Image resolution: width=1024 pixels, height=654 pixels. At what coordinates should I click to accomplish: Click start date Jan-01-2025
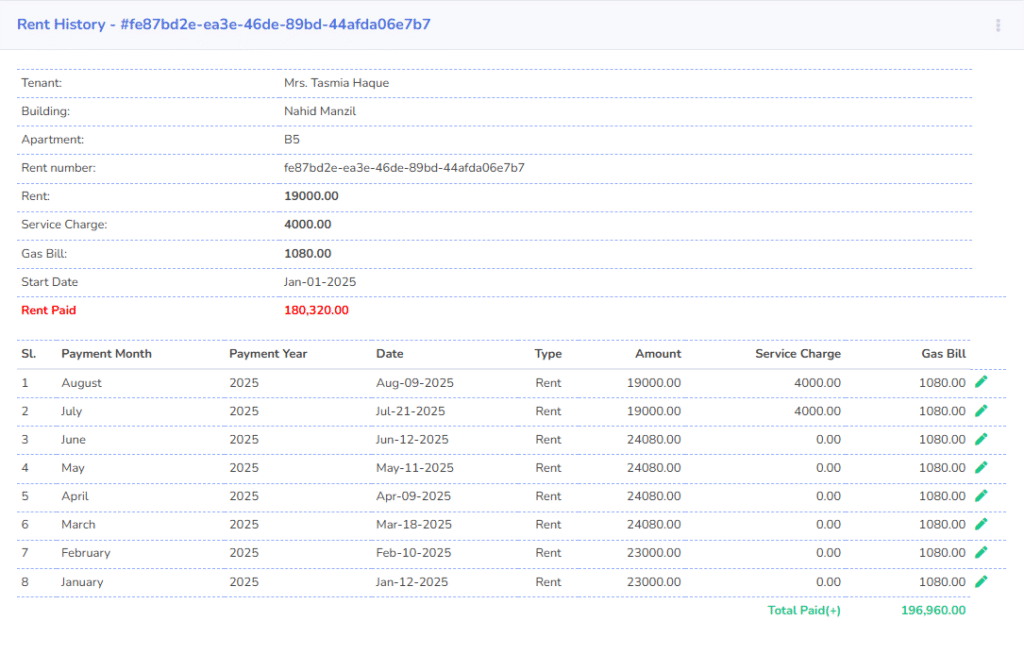[320, 282]
